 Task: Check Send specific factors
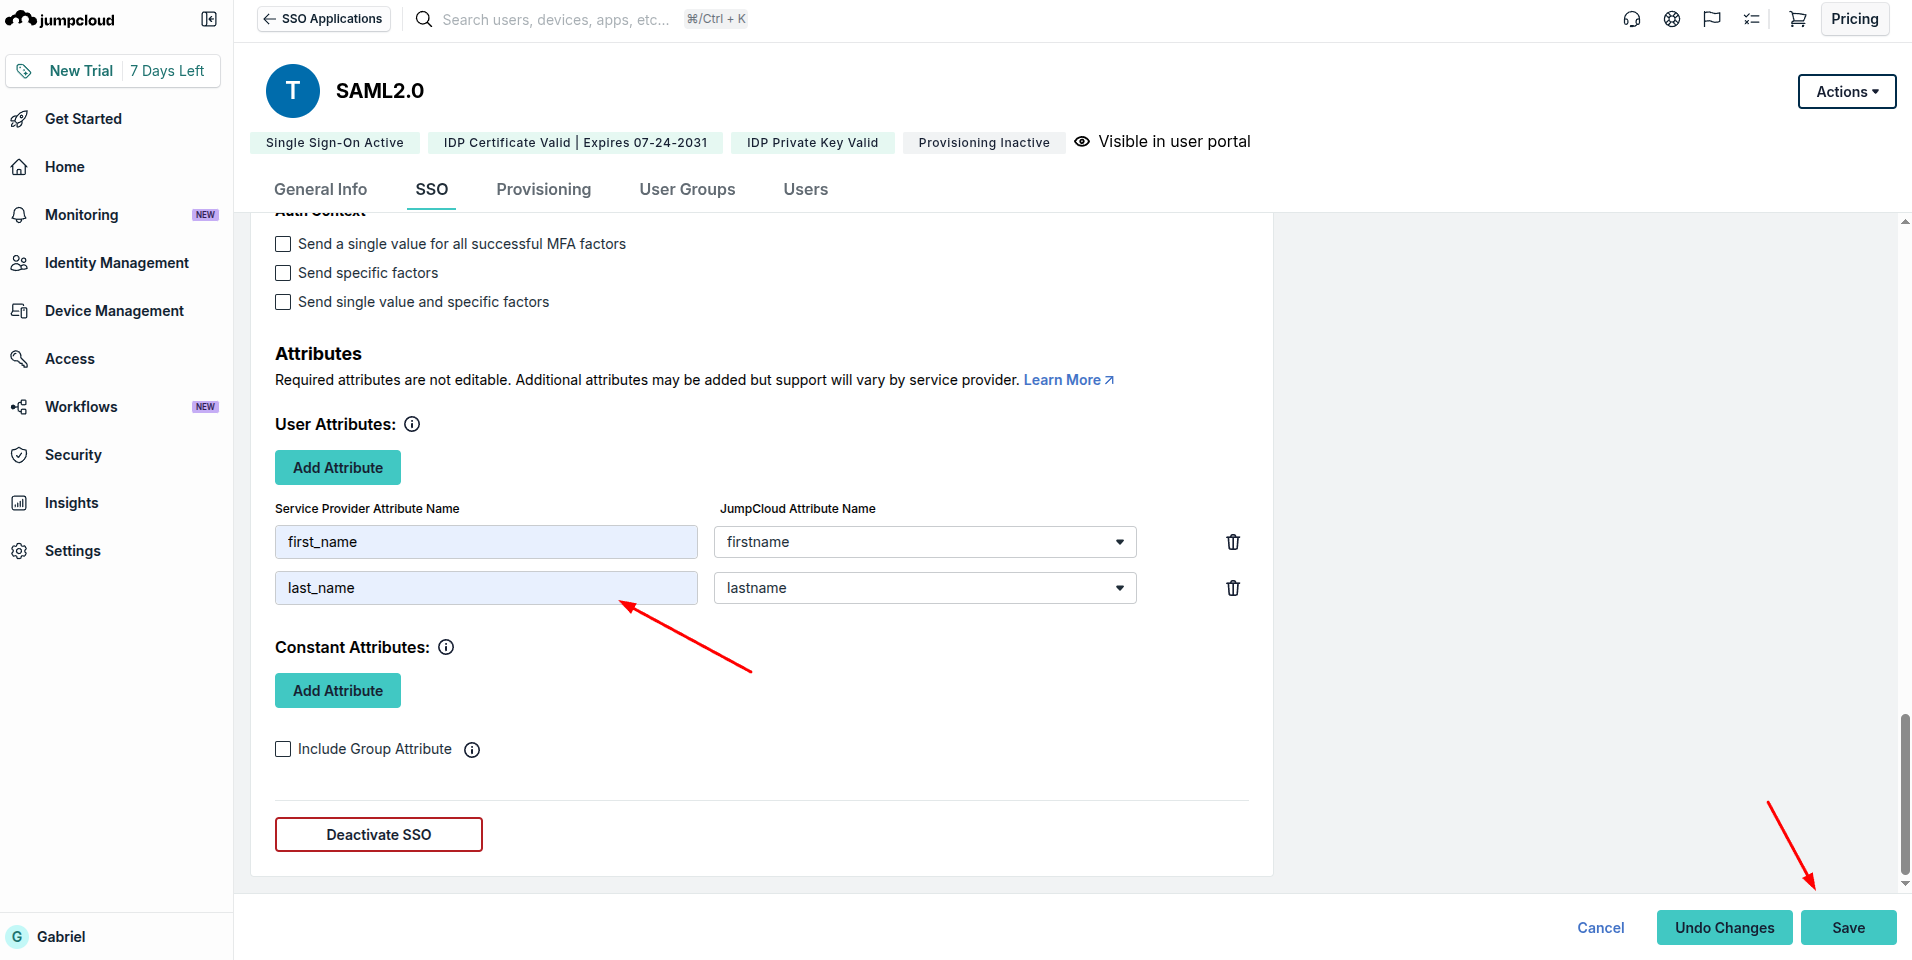tap(283, 273)
